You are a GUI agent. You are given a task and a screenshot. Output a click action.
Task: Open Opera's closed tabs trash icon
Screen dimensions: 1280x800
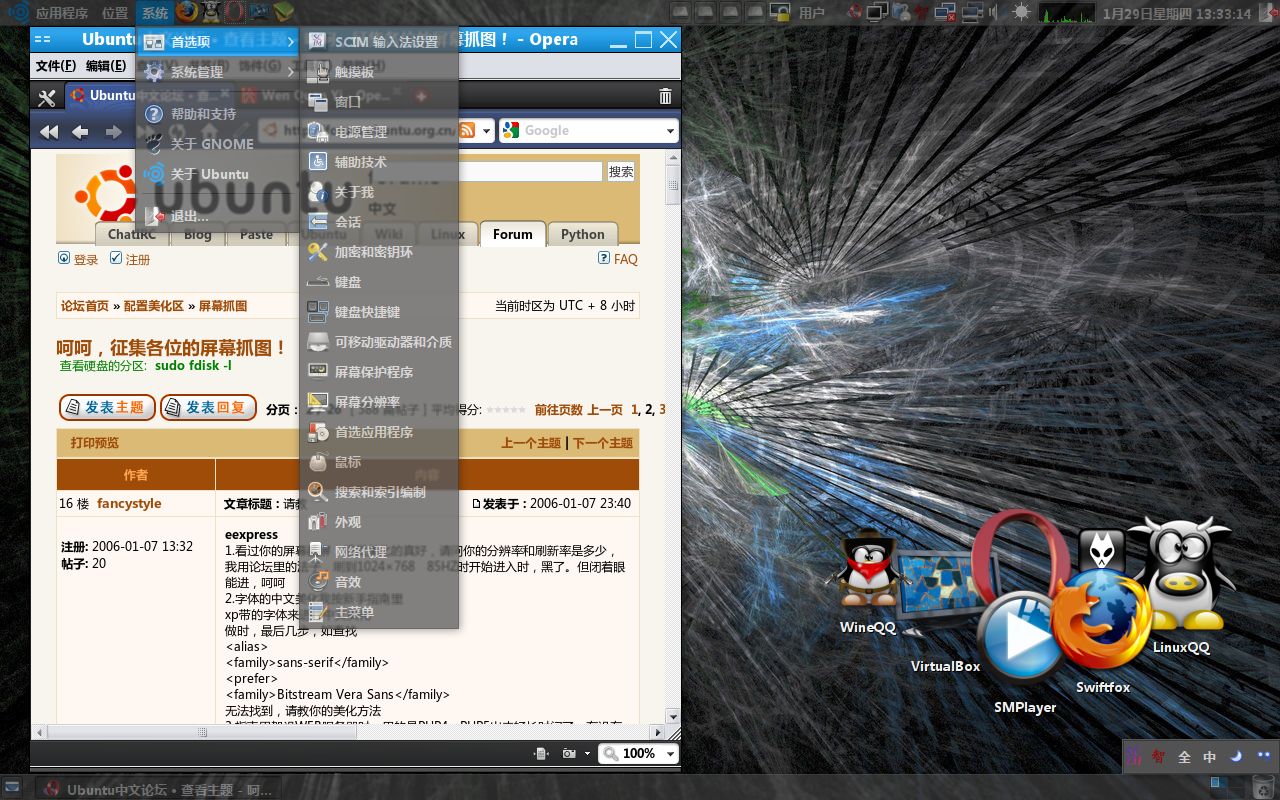coord(666,96)
